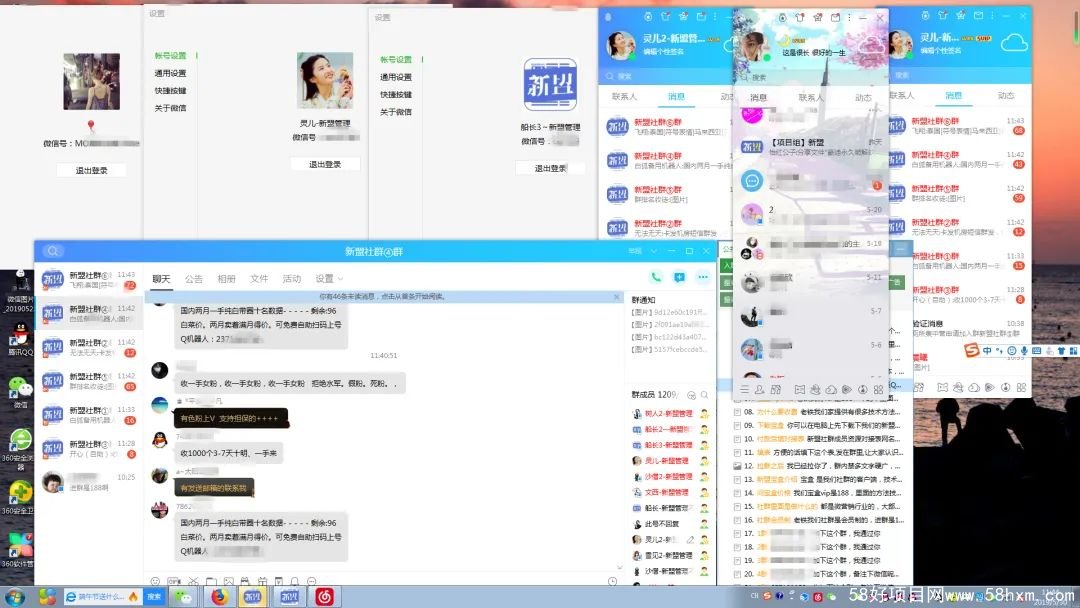Open the WeChat taskbar button
Image resolution: width=1080 pixels, height=608 pixels.
point(183,596)
